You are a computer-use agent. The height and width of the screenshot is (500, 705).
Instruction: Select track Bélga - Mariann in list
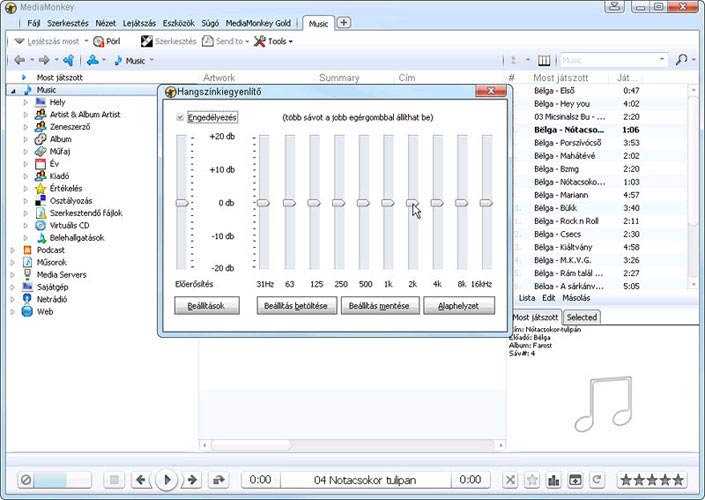pos(563,194)
